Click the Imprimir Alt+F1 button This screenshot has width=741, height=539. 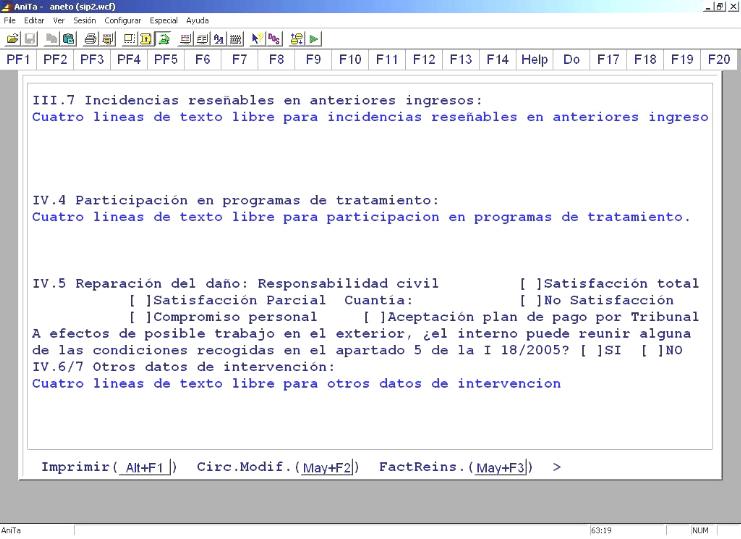point(145,467)
